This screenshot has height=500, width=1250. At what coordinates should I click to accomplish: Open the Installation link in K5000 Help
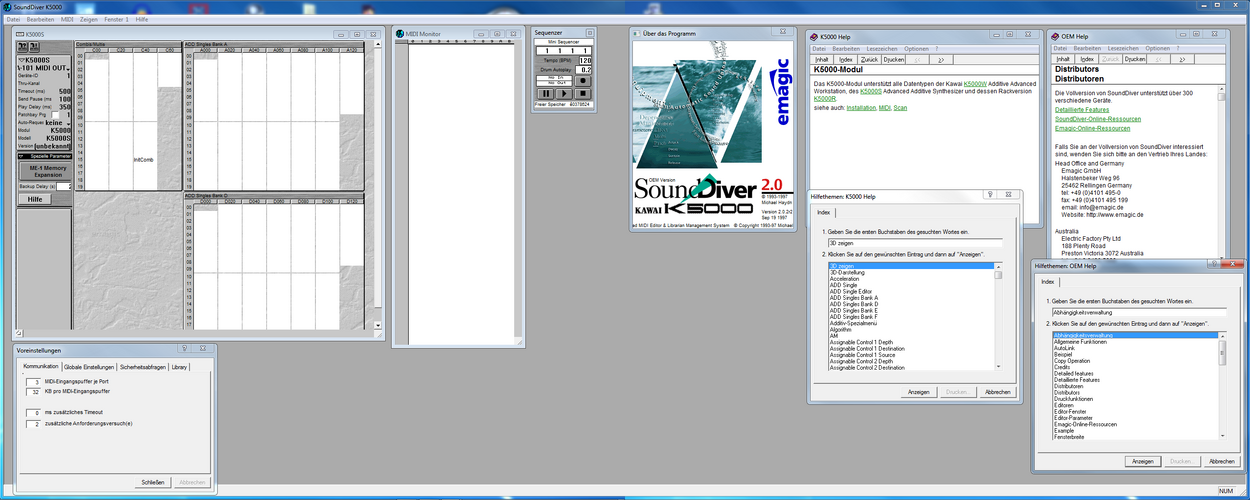click(862, 107)
